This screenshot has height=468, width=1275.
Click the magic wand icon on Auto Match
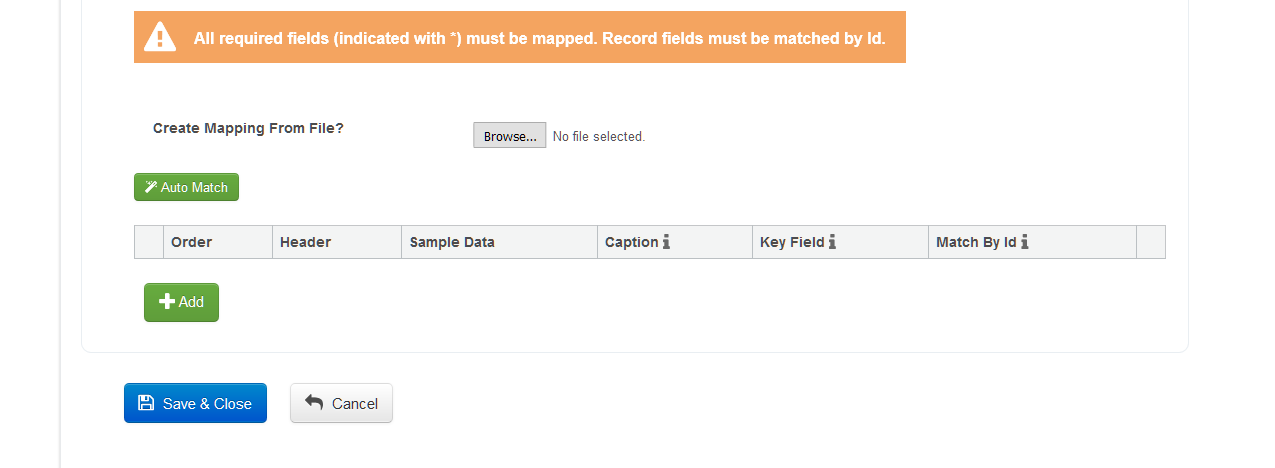click(151, 187)
